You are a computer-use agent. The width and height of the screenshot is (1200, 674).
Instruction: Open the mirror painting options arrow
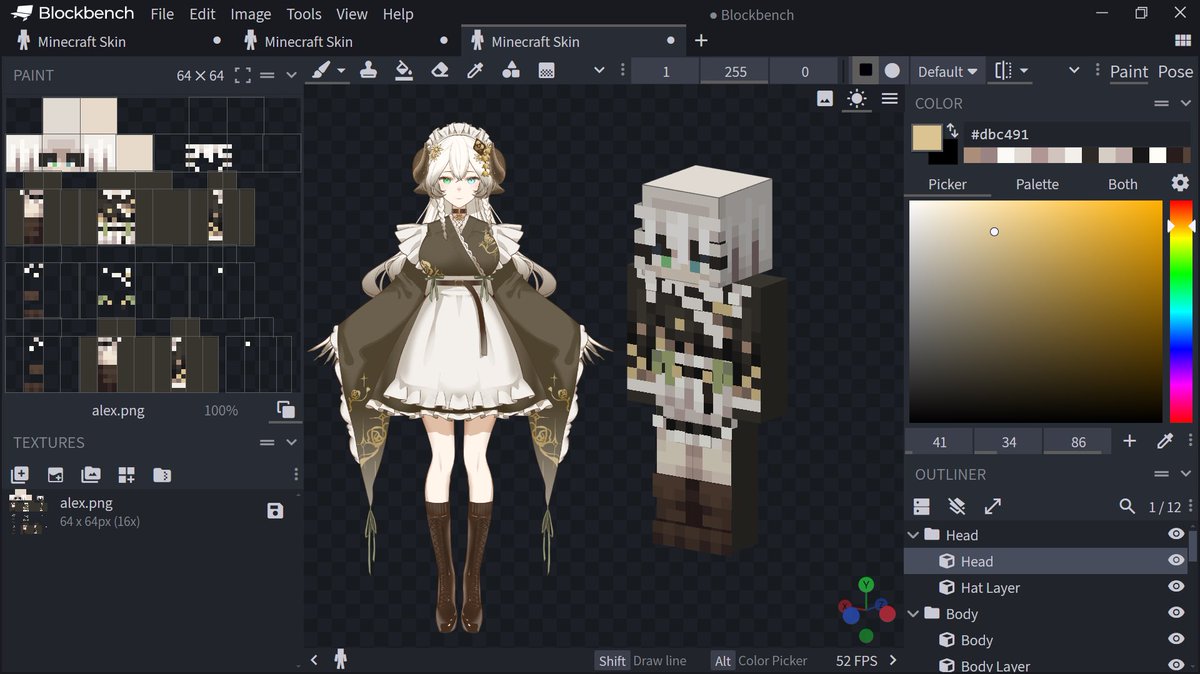(1024, 71)
